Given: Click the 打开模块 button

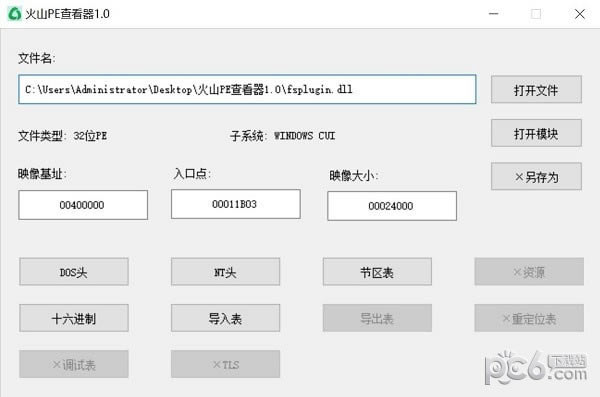Looking at the screenshot, I should click(x=536, y=133).
